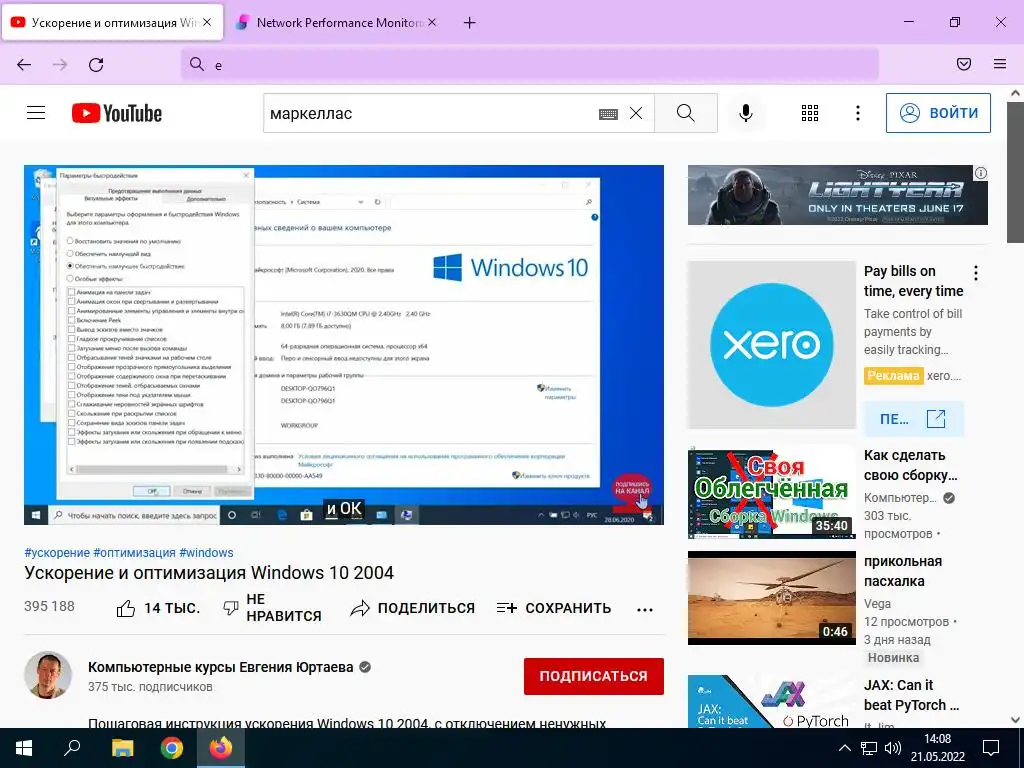Open more actions ellipsis under video
Image resolution: width=1024 pixels, height=768 pixels.
click(645, 609)
